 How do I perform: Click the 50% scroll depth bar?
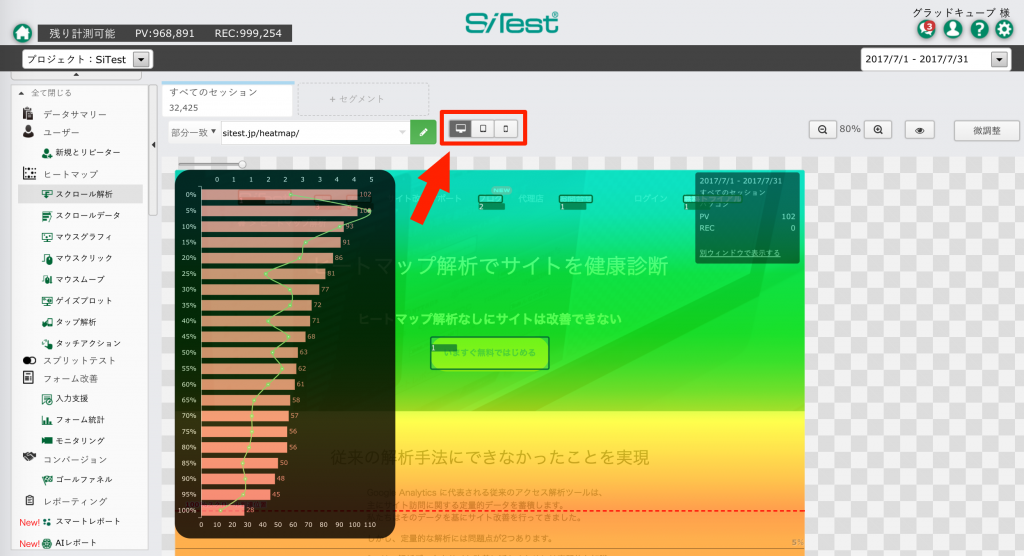pos(249,352)
